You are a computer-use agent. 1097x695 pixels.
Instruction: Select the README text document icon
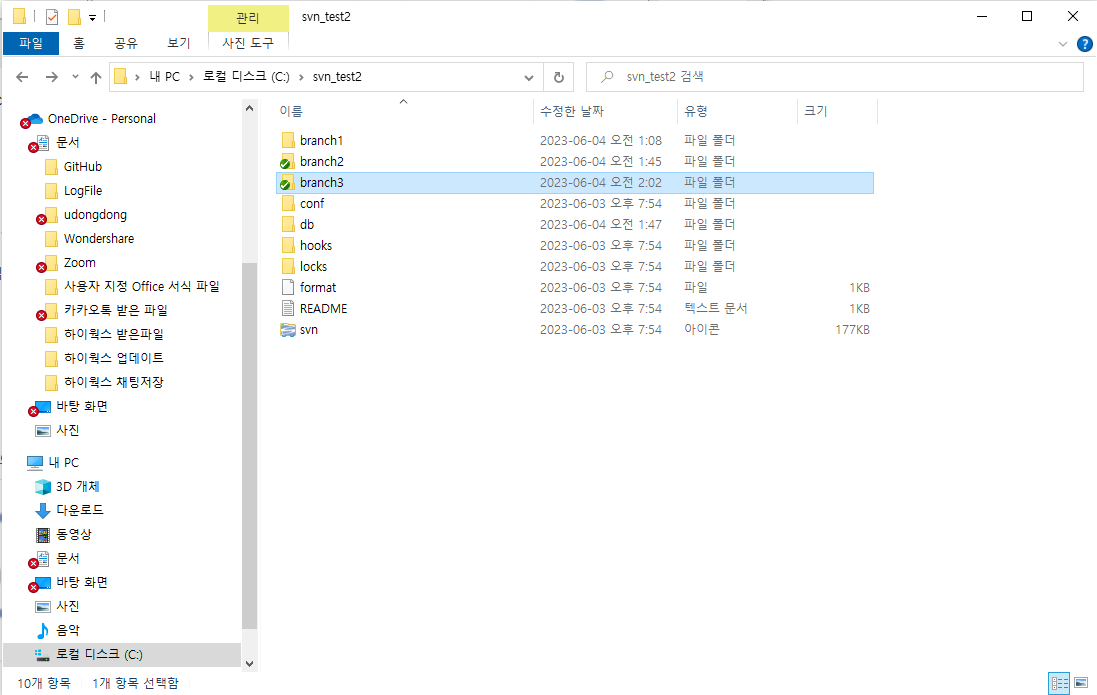click(x=288, y=309)
